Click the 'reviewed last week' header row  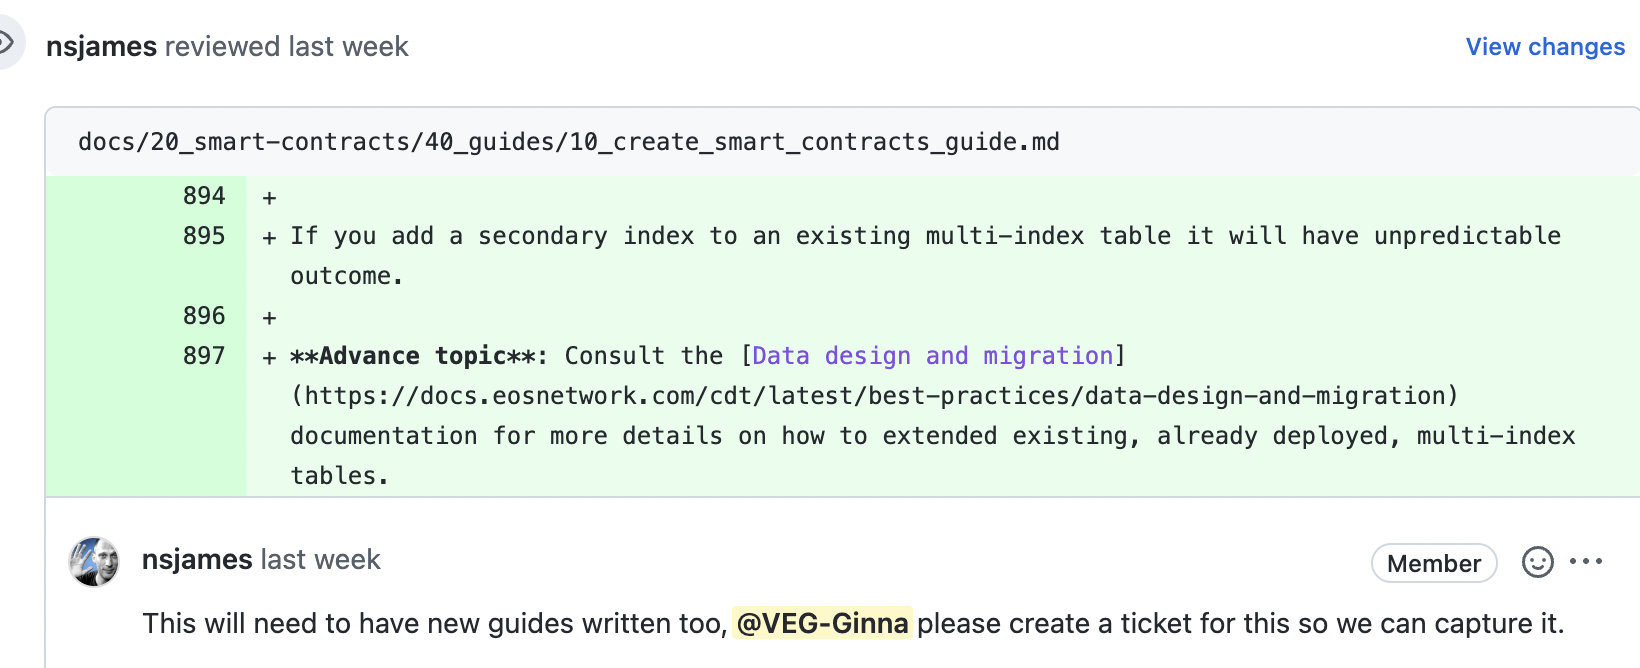[x=286, y=45]
